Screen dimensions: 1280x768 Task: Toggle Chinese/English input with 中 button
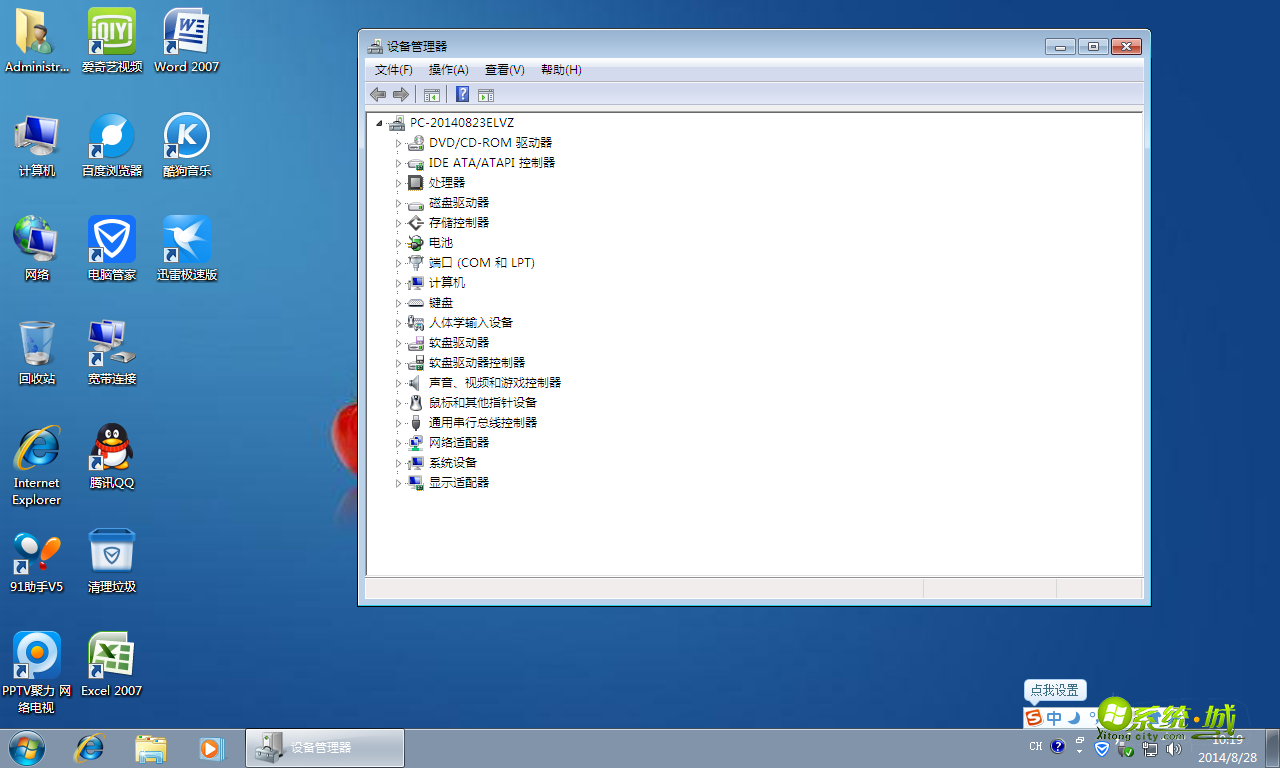(1053, 717)
